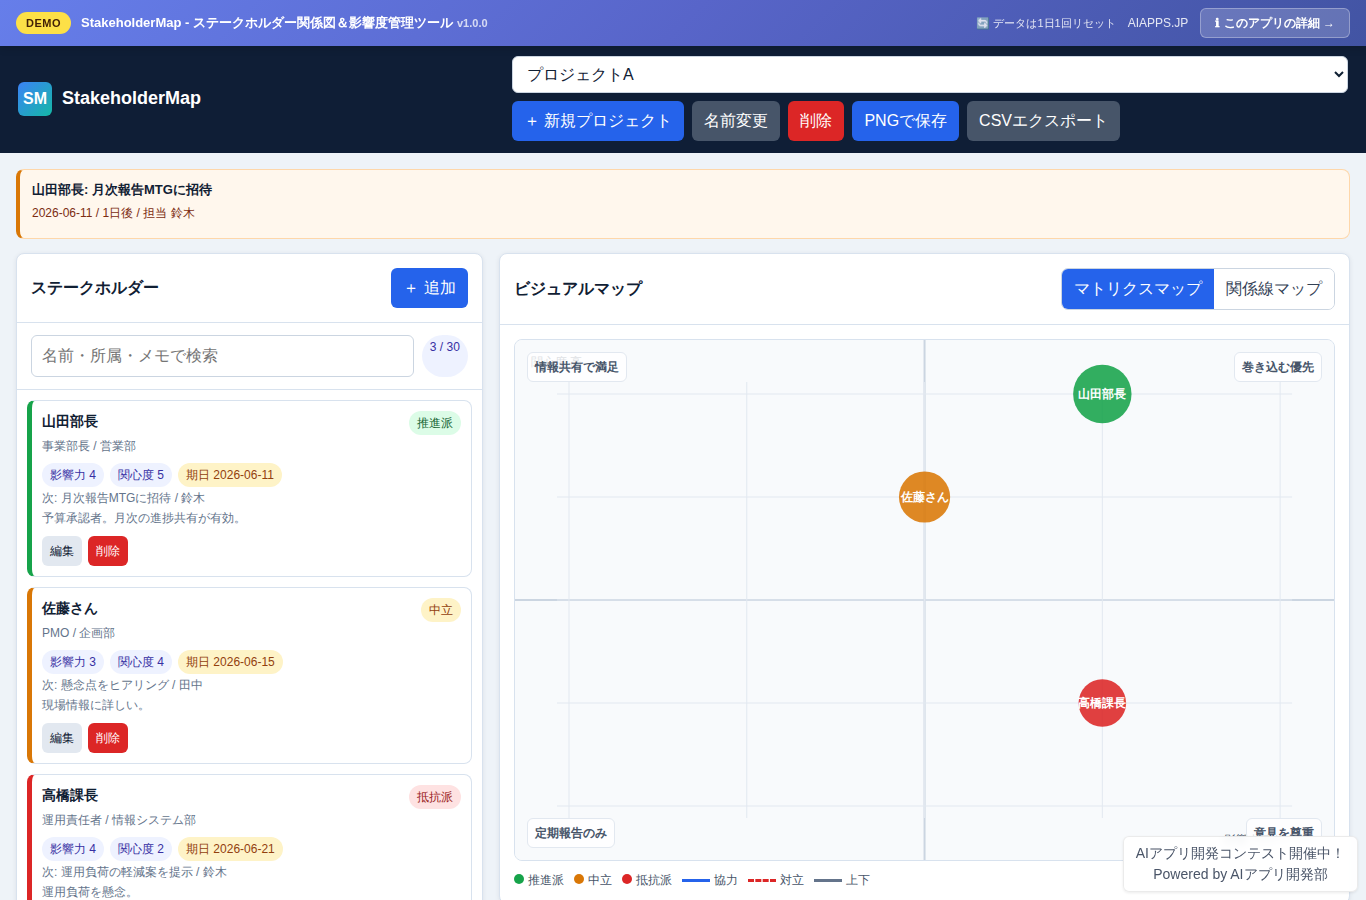This screenshot has width=1366, height=900.
Task: Click the AIアプリ開発コンテスト開催中 notice
Action: coord(1240,864)
